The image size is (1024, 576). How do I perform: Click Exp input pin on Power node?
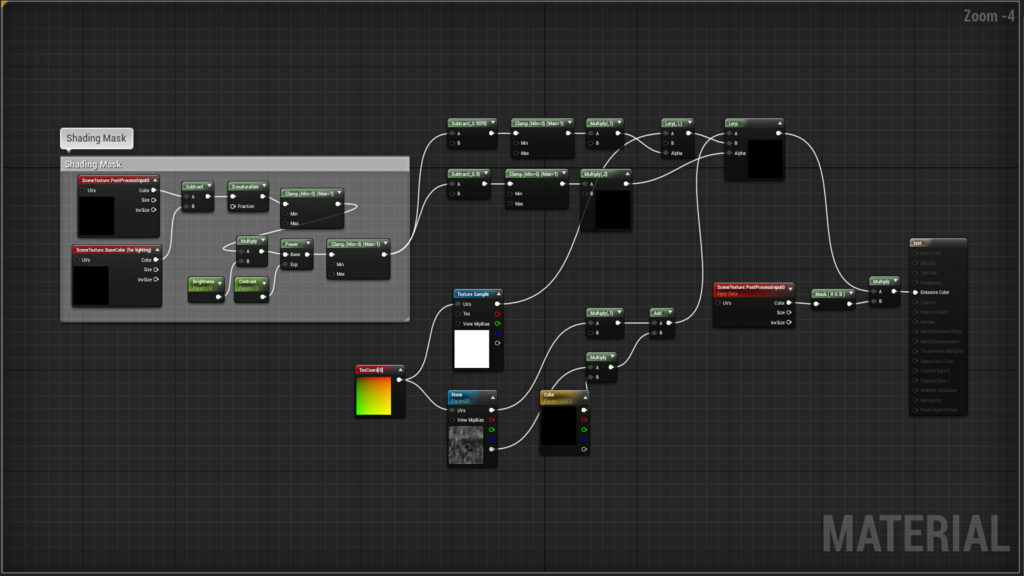click(x=285, y=264)
